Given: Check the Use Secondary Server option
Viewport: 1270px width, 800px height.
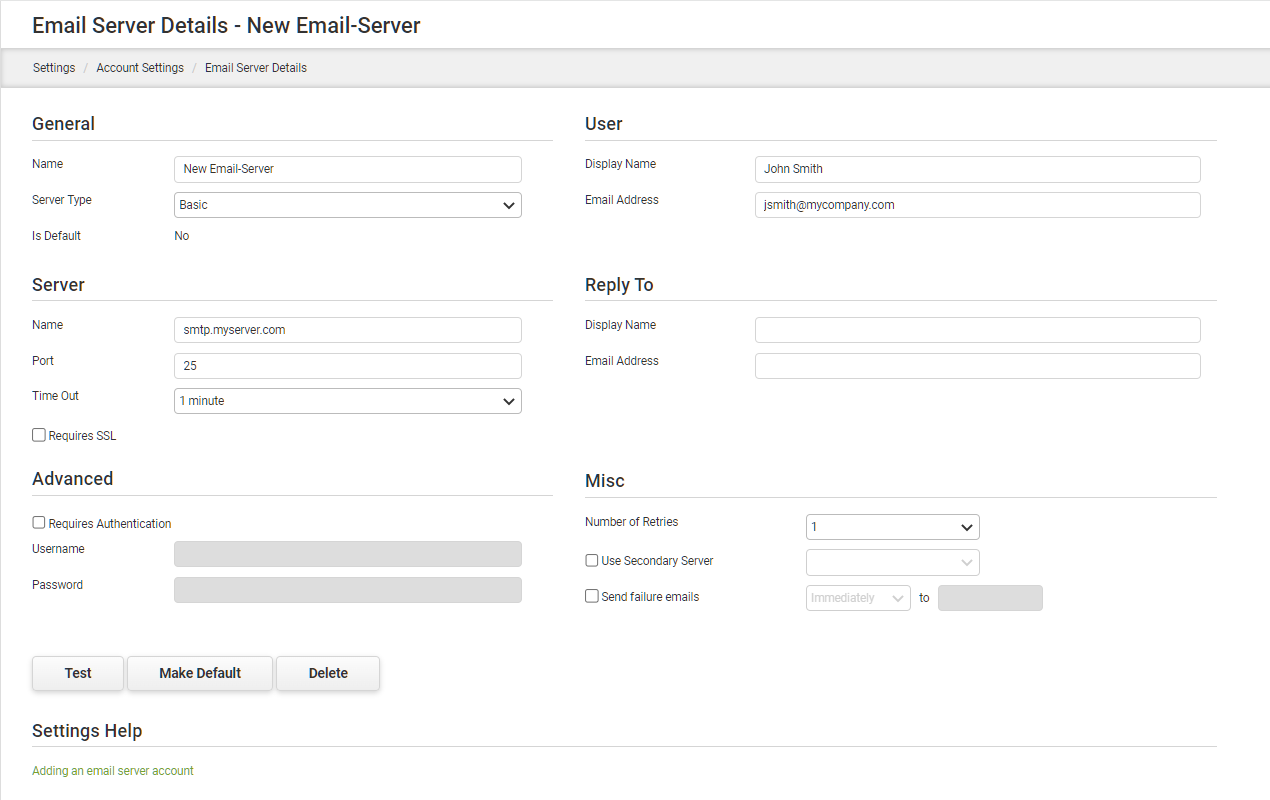Looking at the screenshot, I should point(592,561).
